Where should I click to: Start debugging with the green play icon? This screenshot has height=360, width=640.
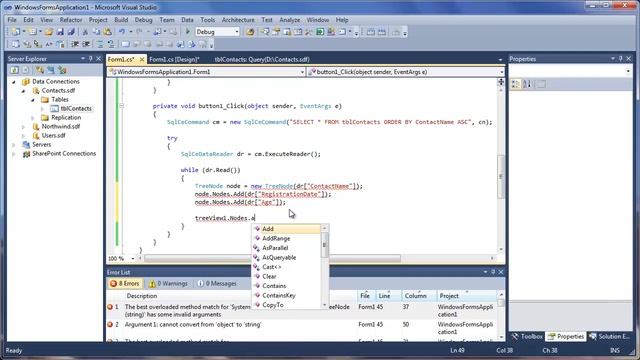188,31
